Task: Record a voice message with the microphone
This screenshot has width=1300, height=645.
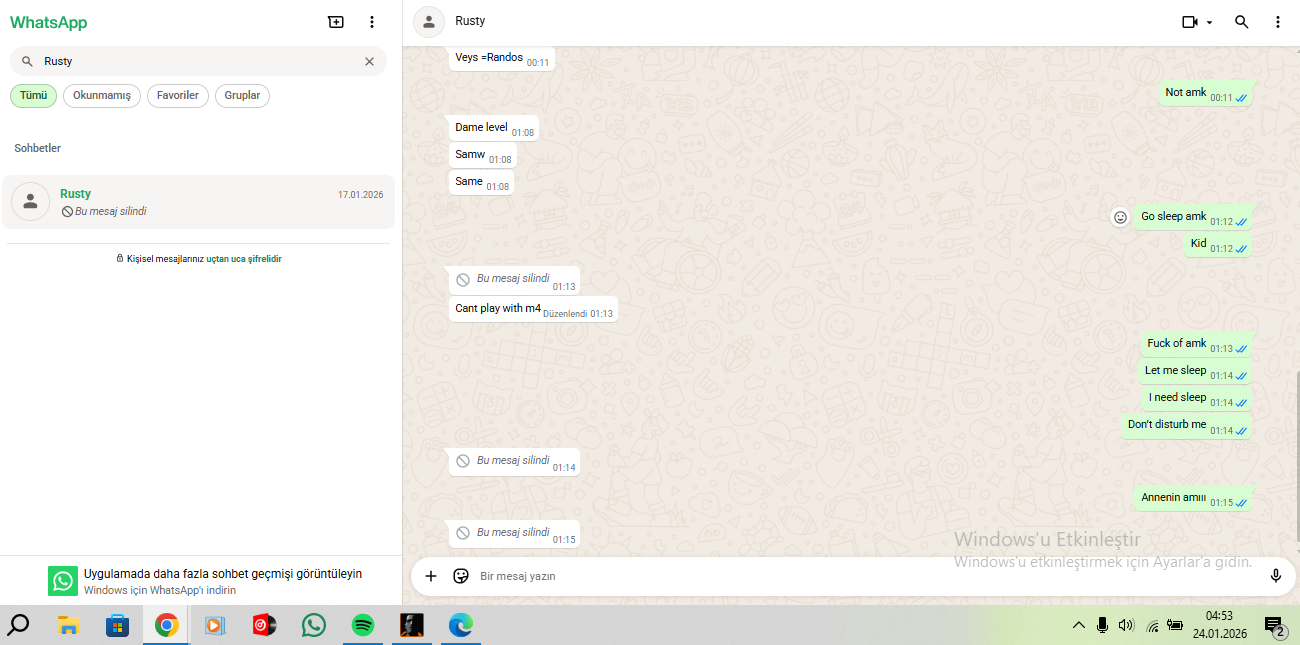Action: point(1276,576)
